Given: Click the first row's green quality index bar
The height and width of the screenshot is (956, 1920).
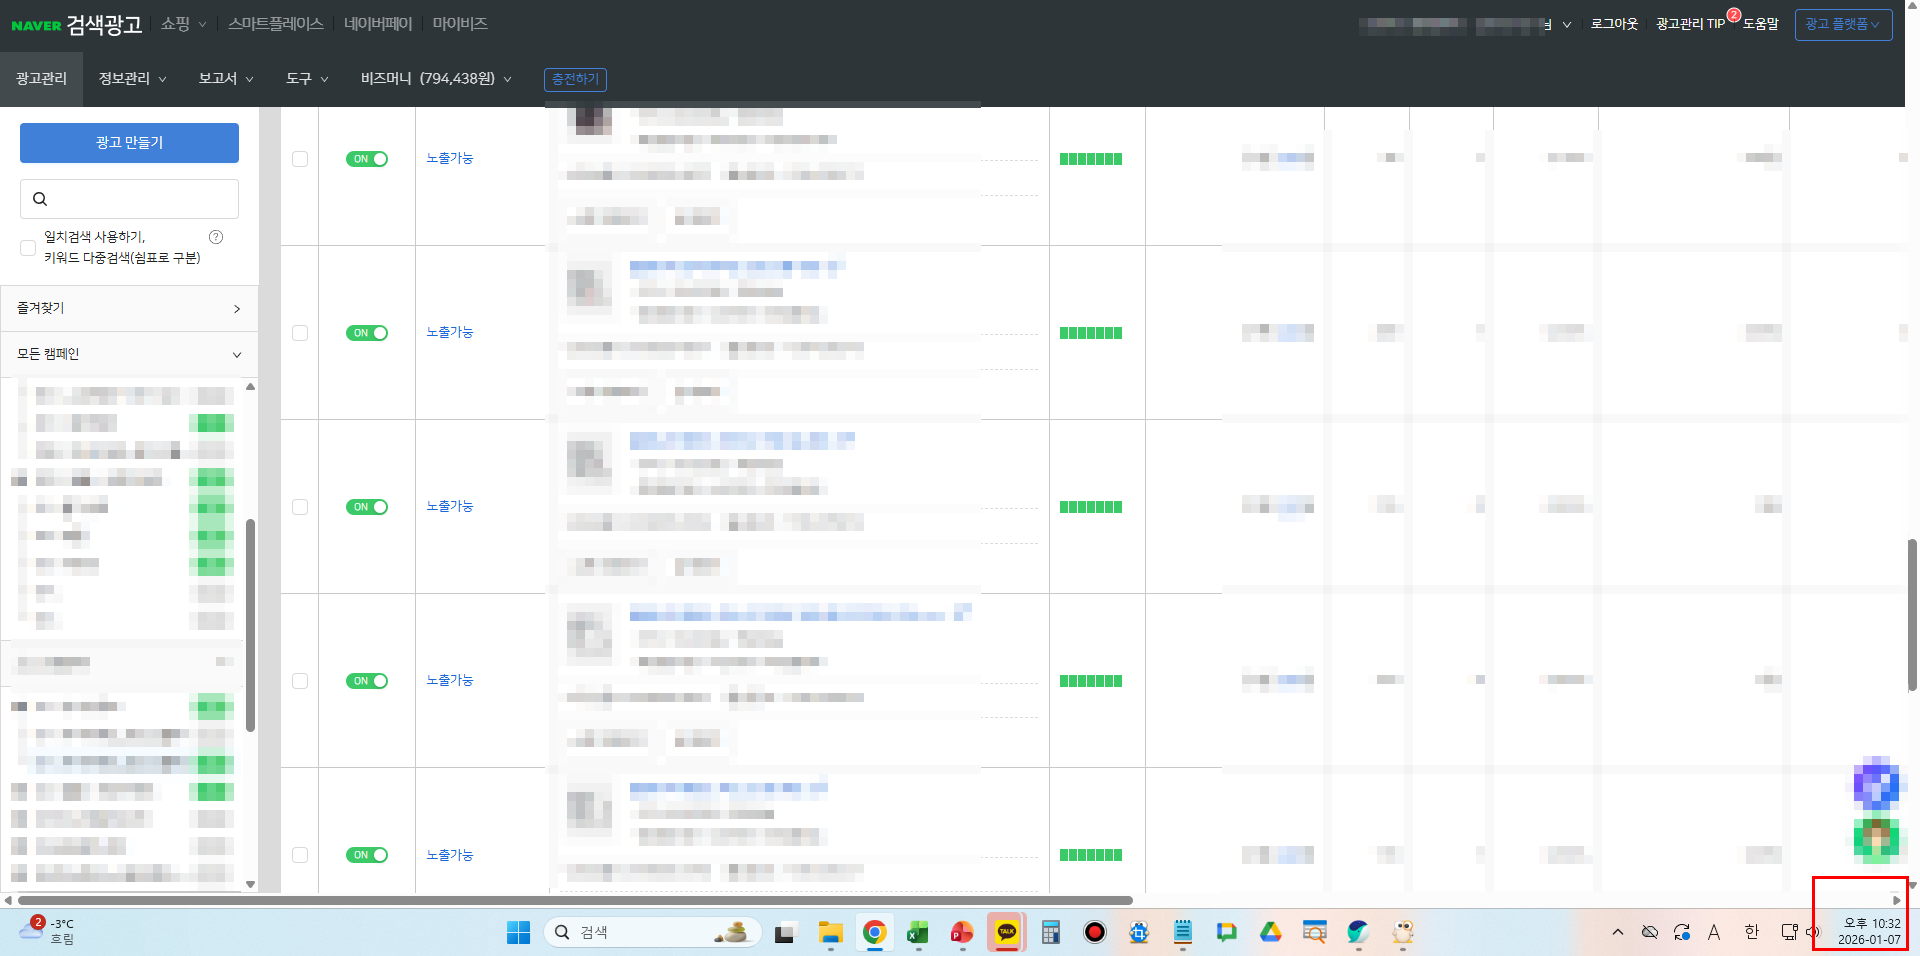Looking at the screenshot, I should (x=1090, y=159).
